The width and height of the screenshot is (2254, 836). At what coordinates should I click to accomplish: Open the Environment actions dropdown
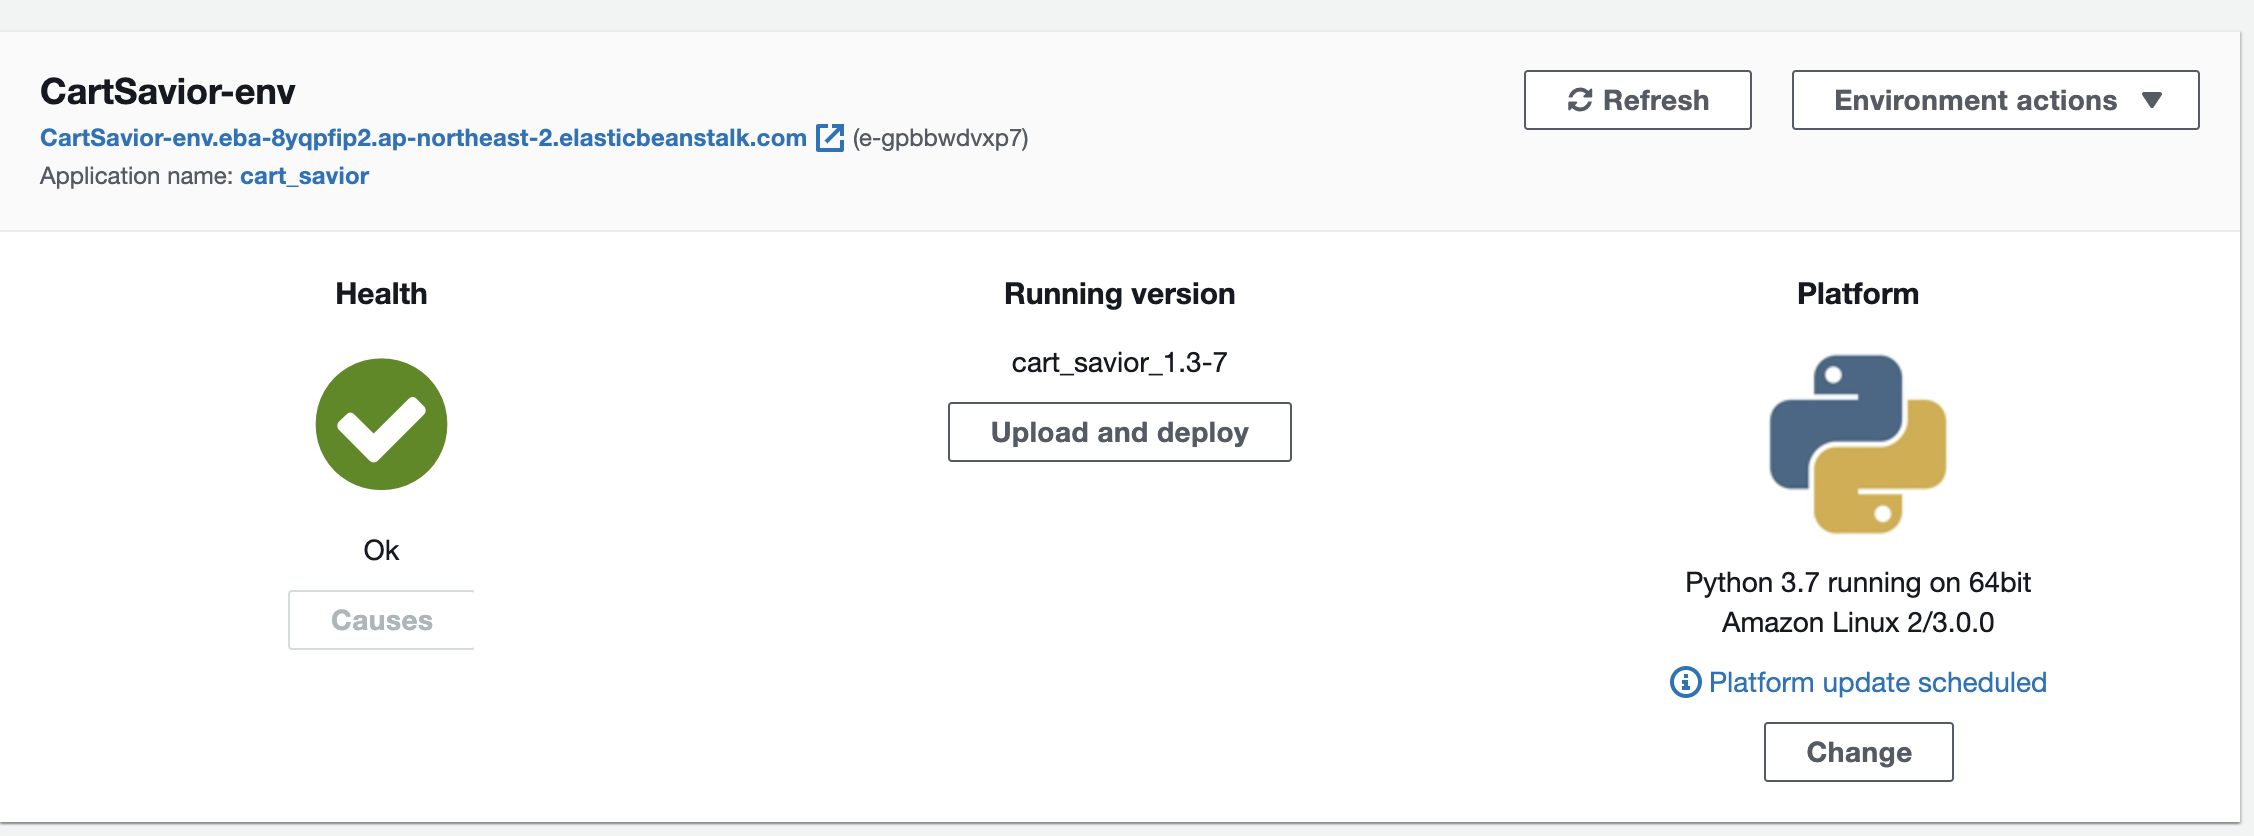1995,100
